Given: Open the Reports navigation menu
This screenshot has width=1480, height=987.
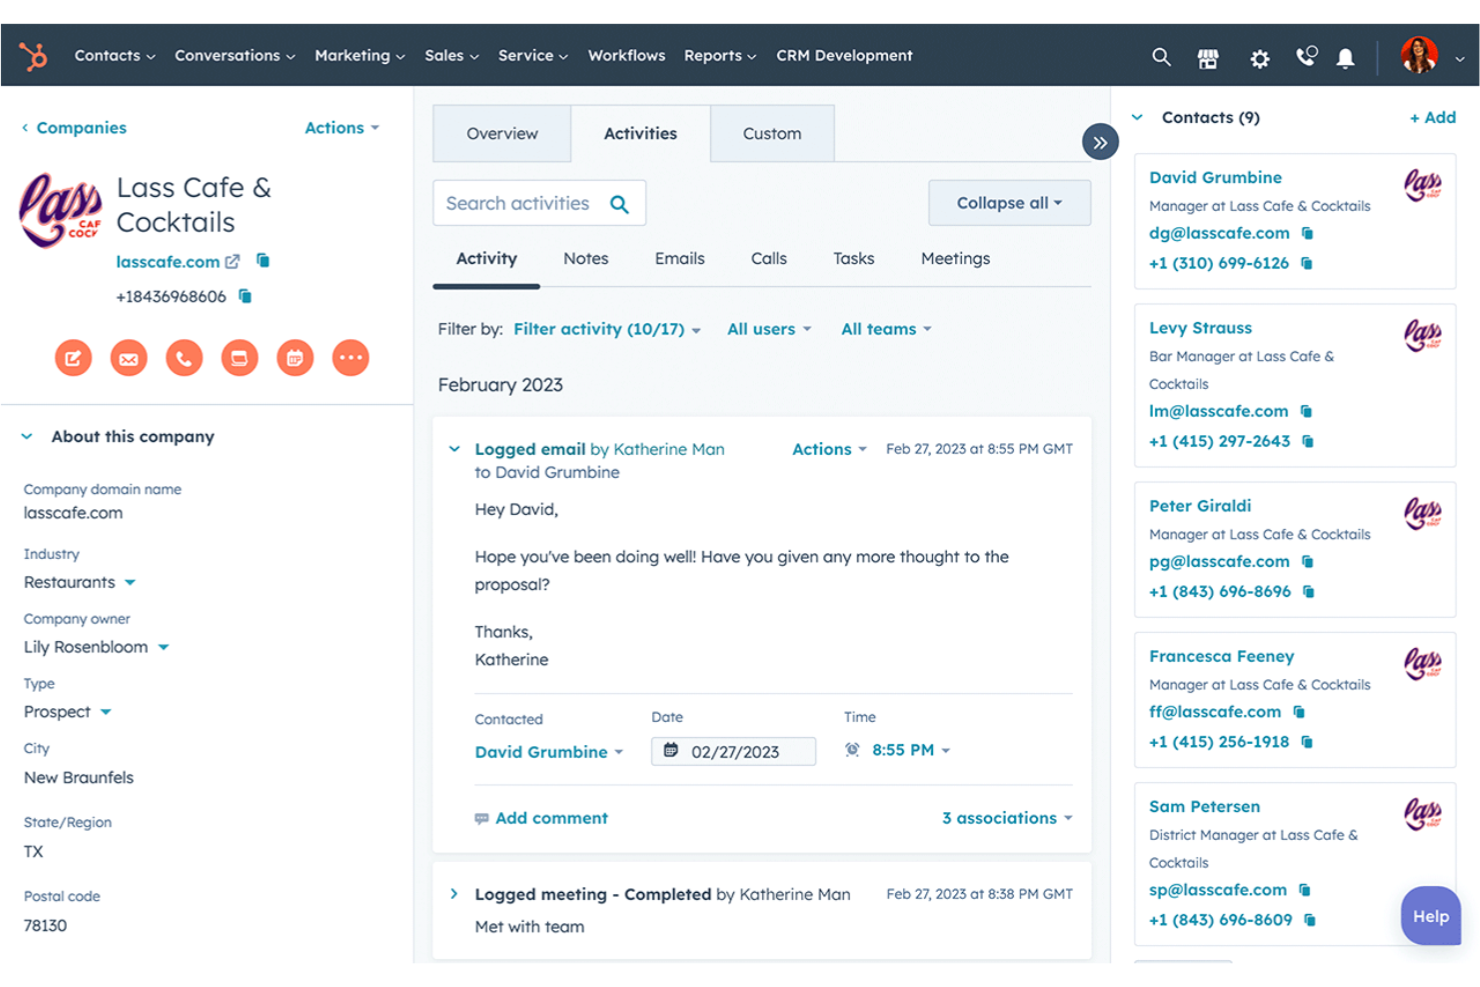Looking at the screenshot, I should coord(720,56).
